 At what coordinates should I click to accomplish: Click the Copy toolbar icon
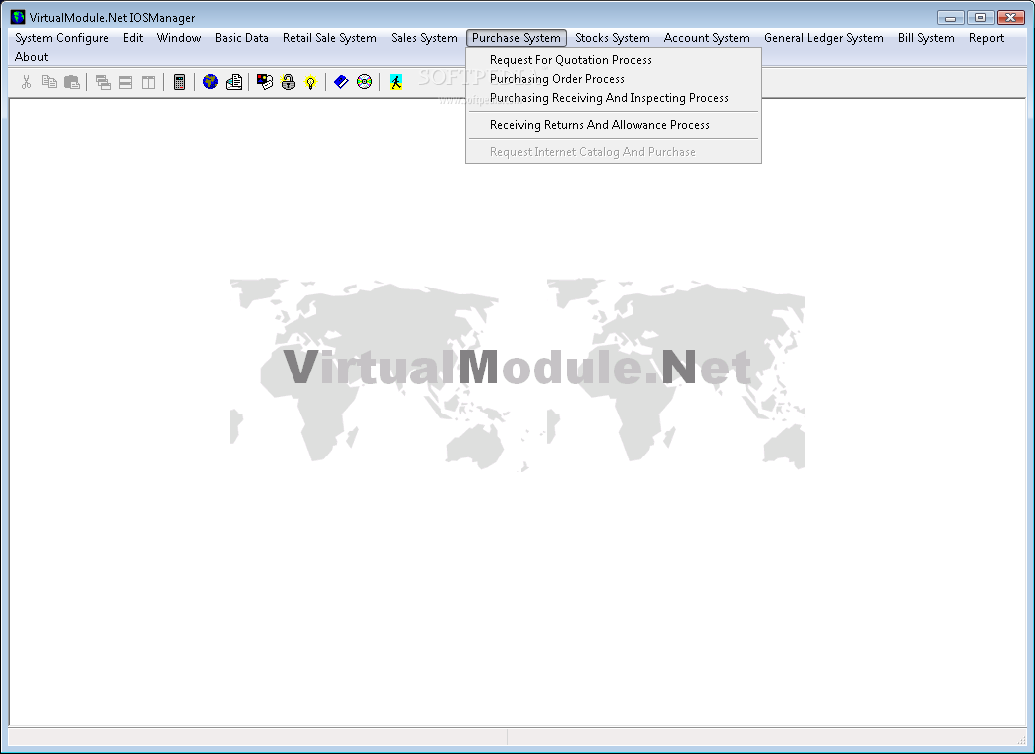(50, 82)
